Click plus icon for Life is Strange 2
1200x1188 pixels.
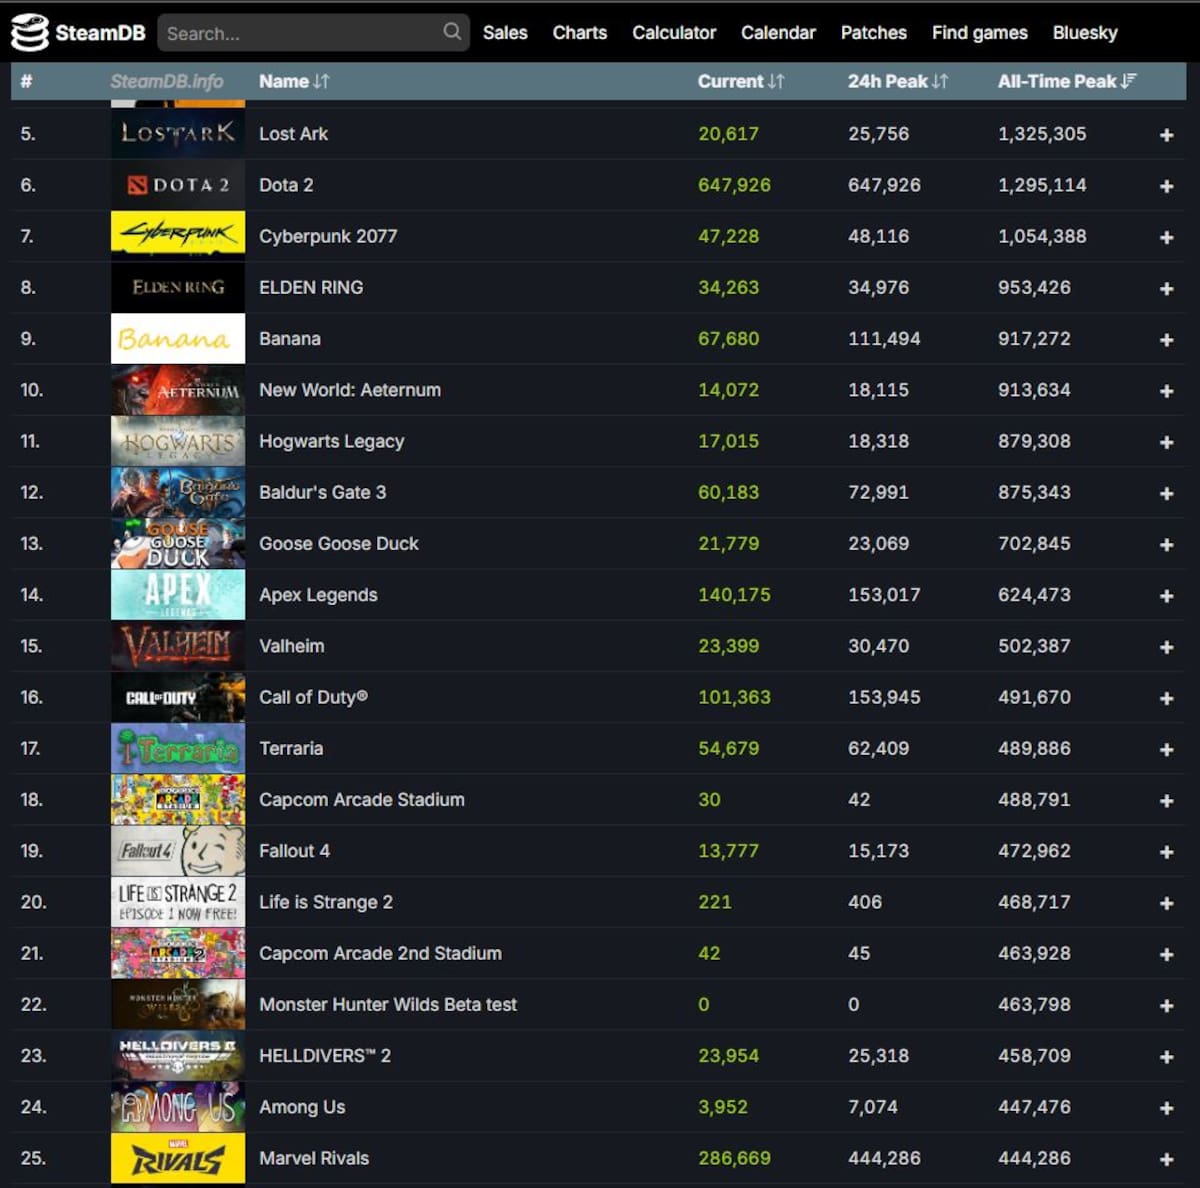point(1166,903)
